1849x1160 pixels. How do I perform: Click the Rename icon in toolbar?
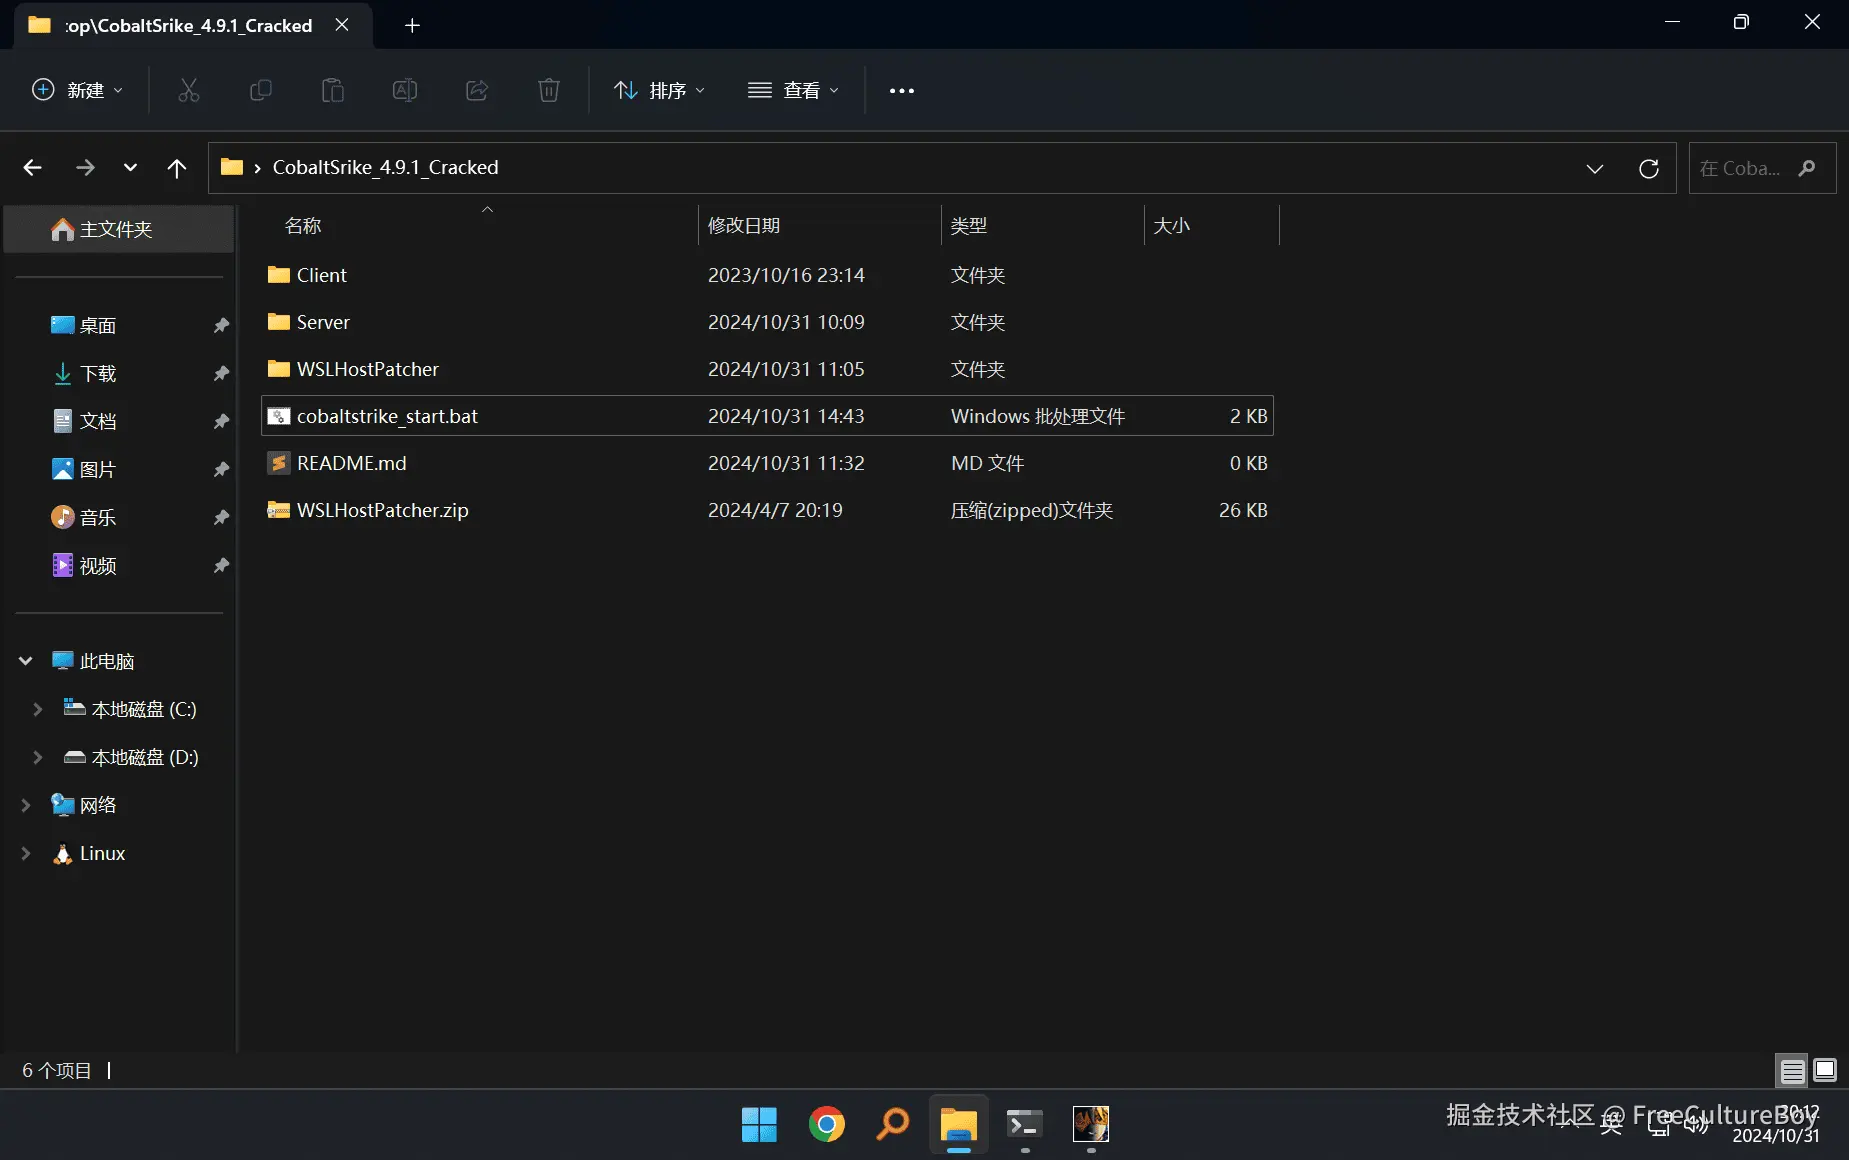tap(404, 91)
